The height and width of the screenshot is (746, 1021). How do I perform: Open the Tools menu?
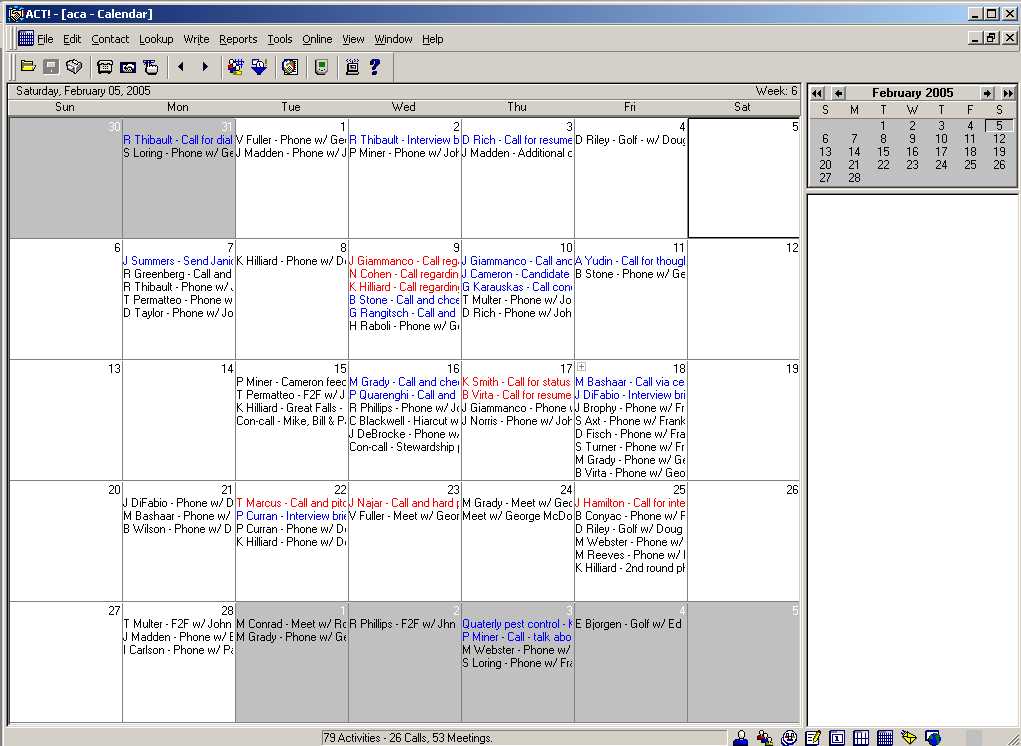click(x=280, y=39)
